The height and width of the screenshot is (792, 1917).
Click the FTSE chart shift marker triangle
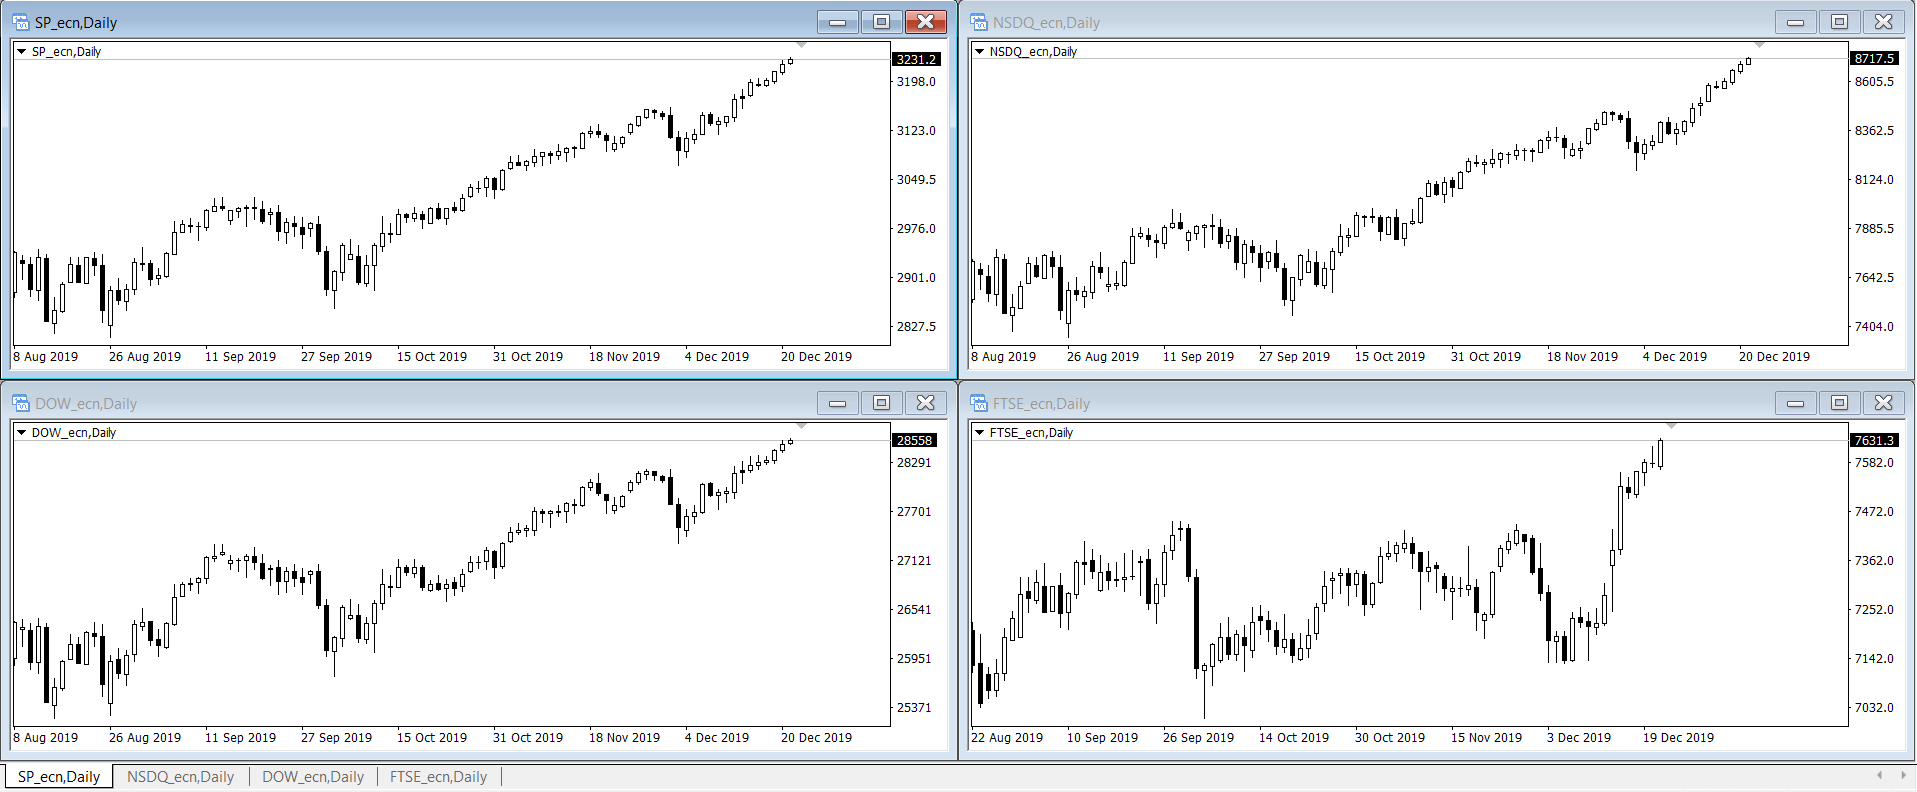[x=1671, y=426]
